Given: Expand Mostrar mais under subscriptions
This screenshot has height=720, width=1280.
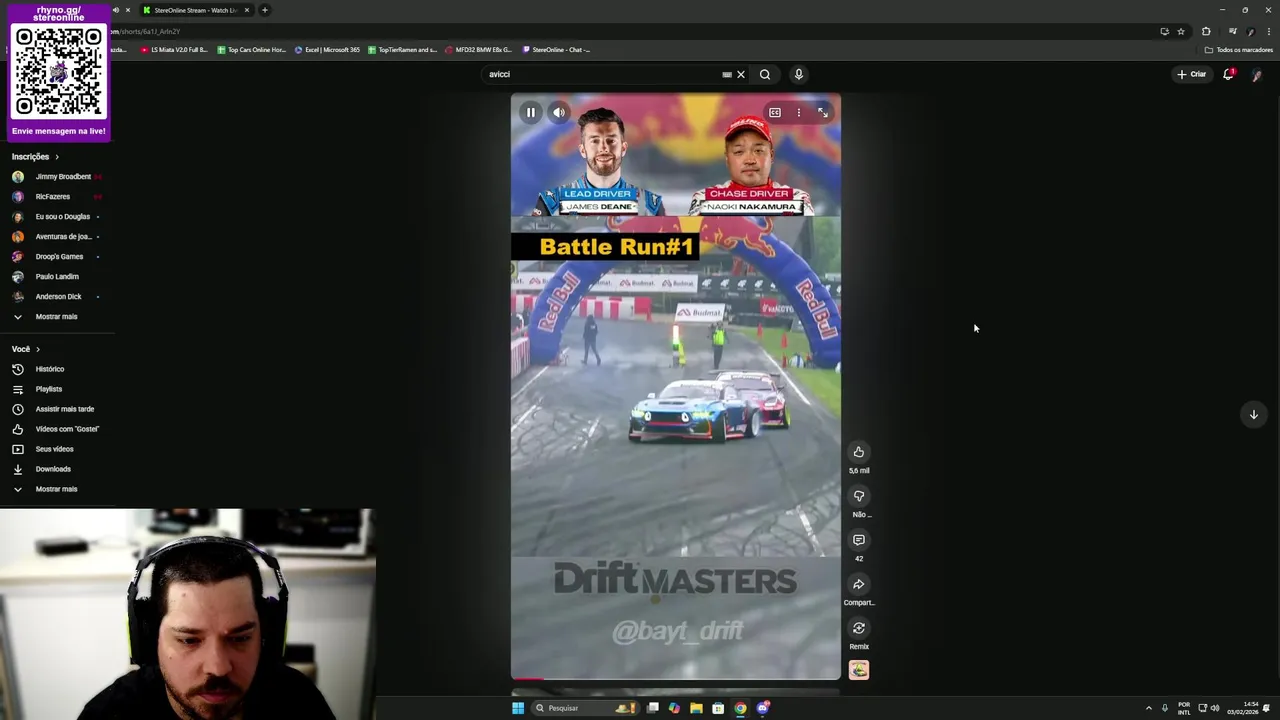Looking at the screenshot, I should (57, 317).
